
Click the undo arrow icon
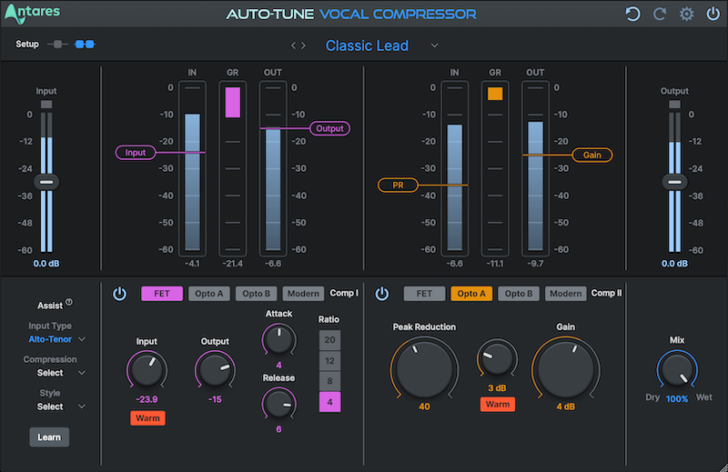pyautogui.click(x=632, y=14)
